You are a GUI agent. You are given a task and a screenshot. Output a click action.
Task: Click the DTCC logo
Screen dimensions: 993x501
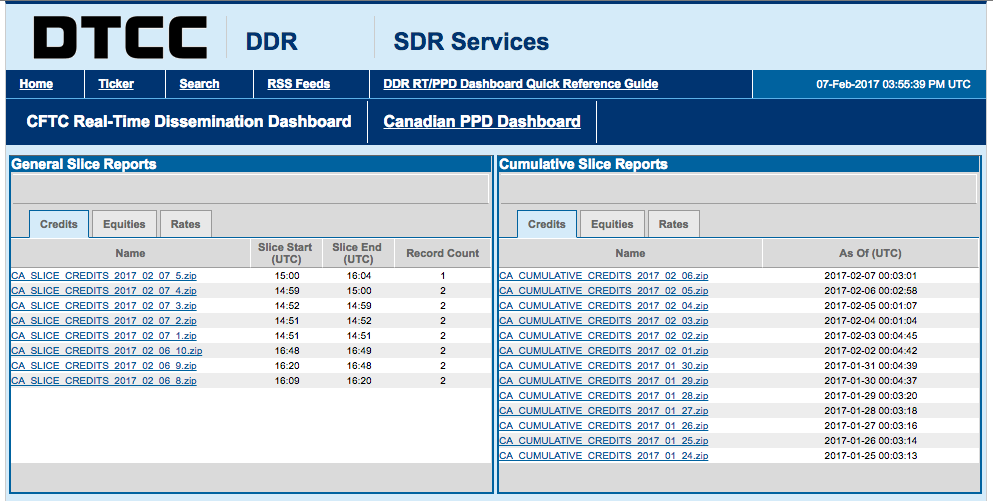(x=120, y=38)
